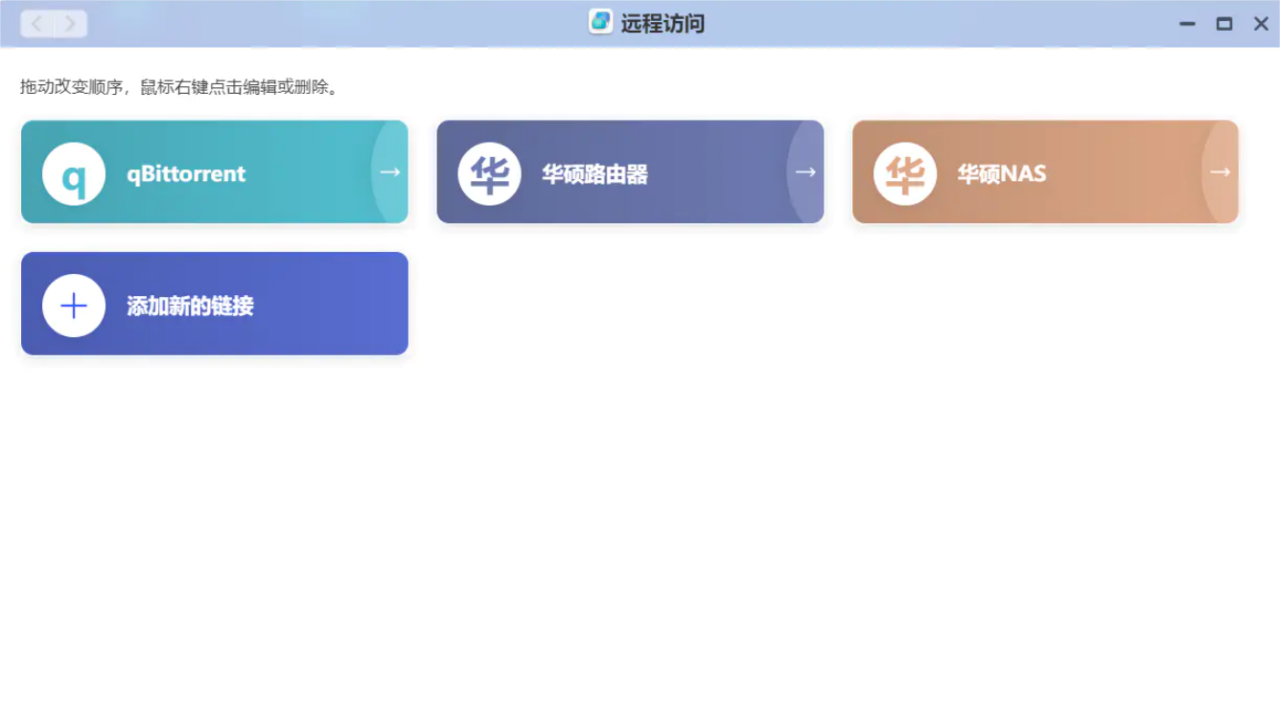Viewport: 1280px width, 705px height.
Task: Go back with the left chevron button
Action: 37,23
